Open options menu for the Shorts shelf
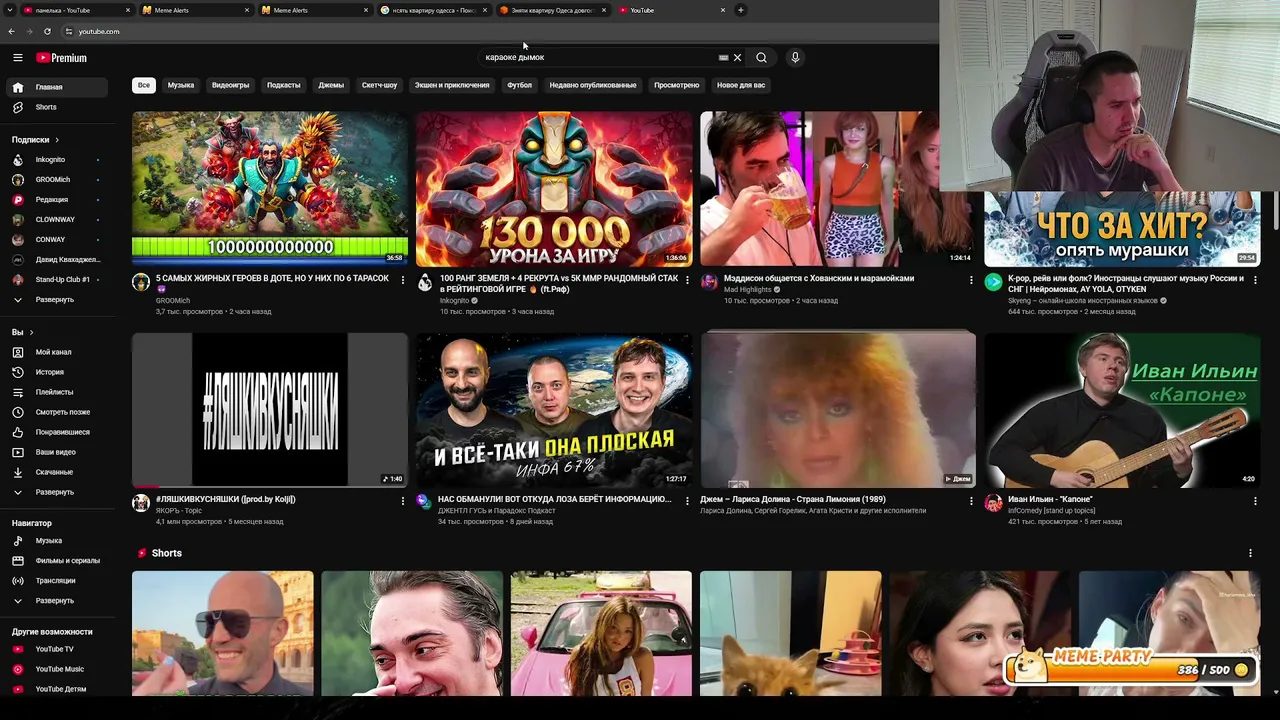Viewport: 1280px width, 720px height. [1250, 553]
